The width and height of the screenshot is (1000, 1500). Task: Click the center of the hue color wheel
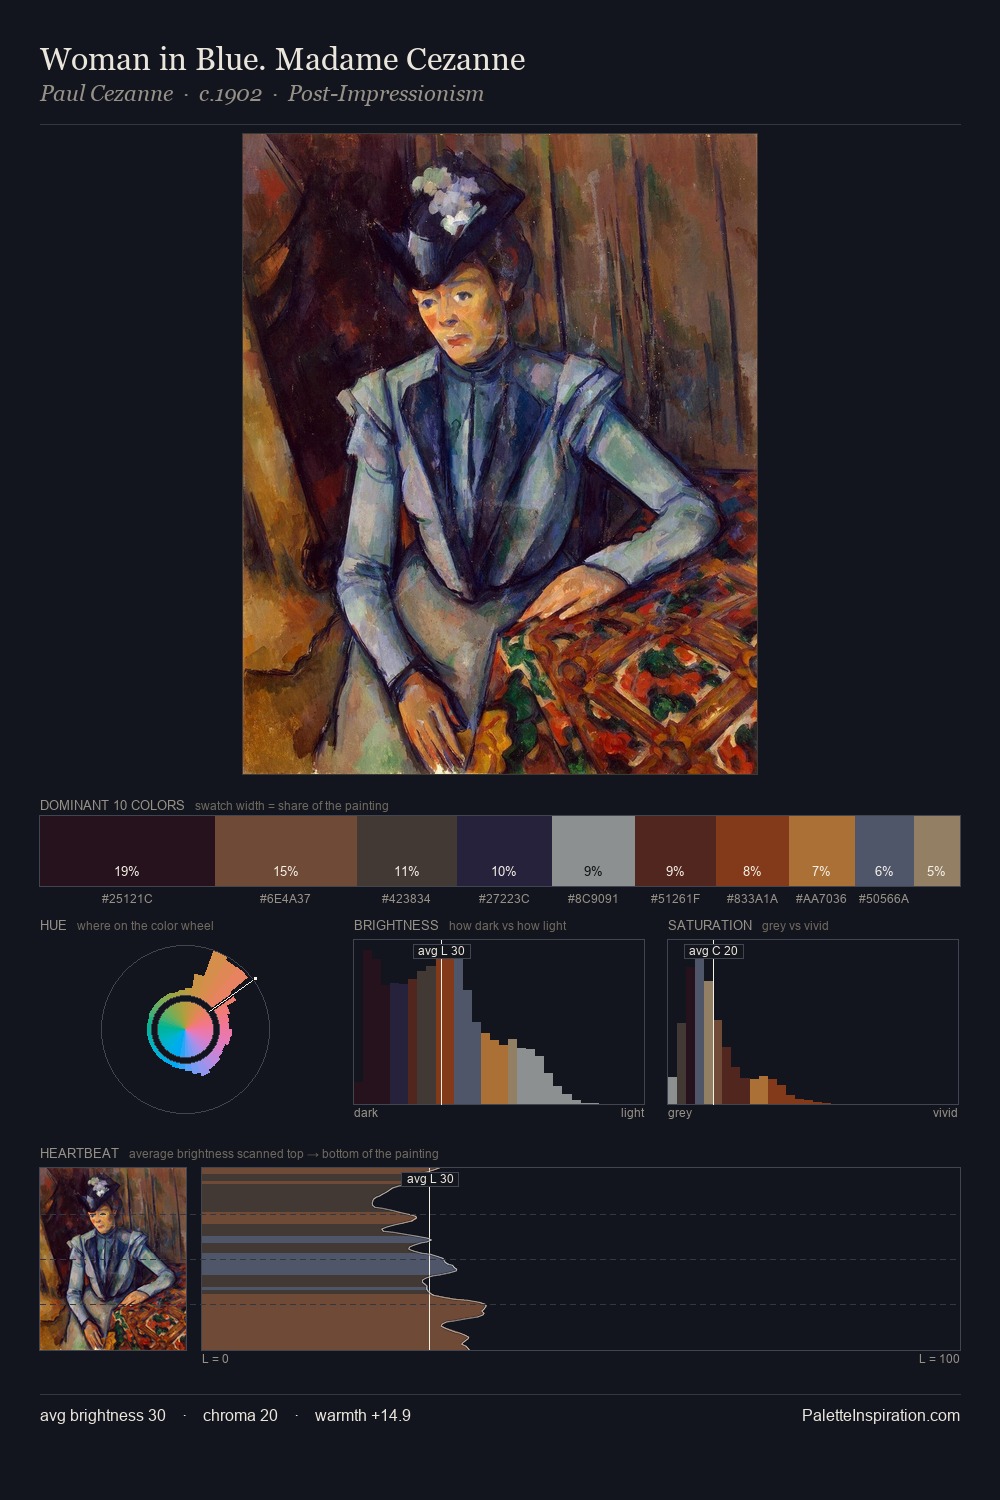185,1029
